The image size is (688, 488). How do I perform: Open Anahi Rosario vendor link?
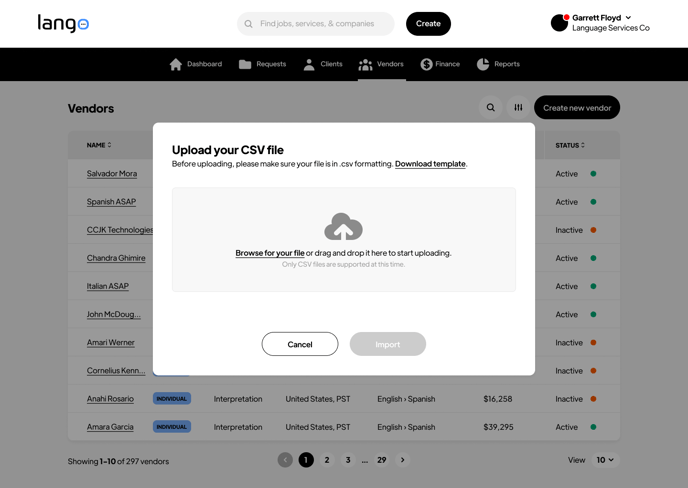(x=110, y=398)
